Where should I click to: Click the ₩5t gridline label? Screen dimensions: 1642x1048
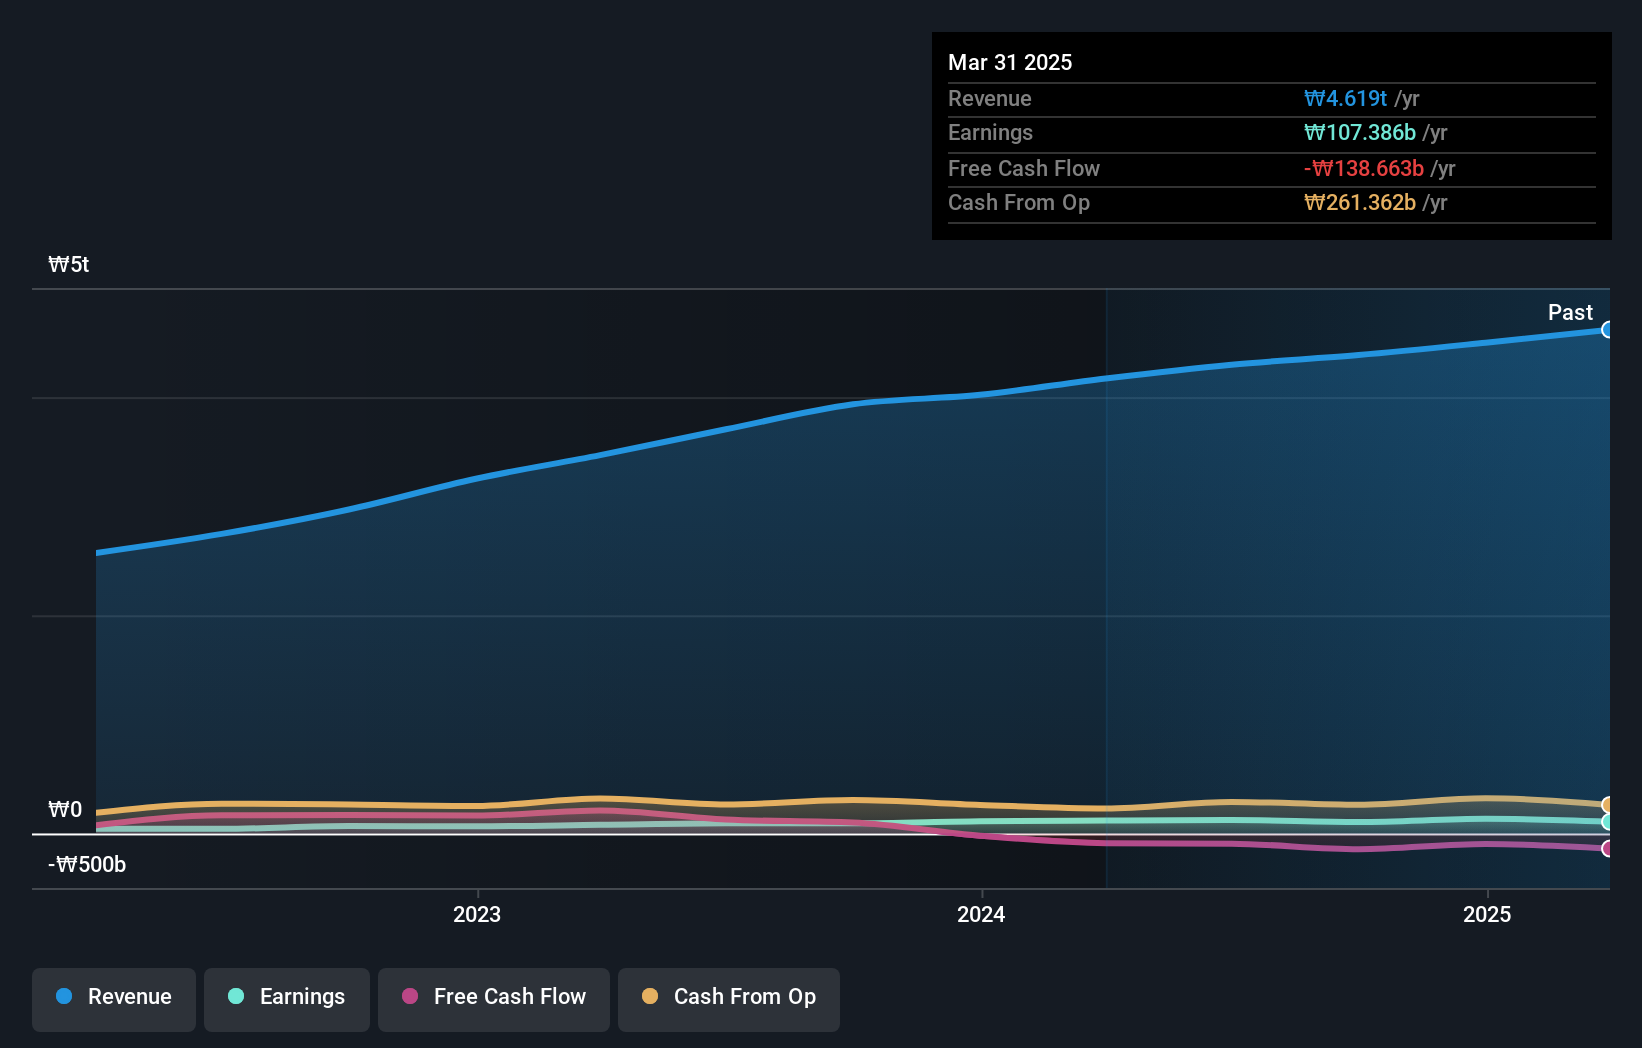tap(69, 265)
